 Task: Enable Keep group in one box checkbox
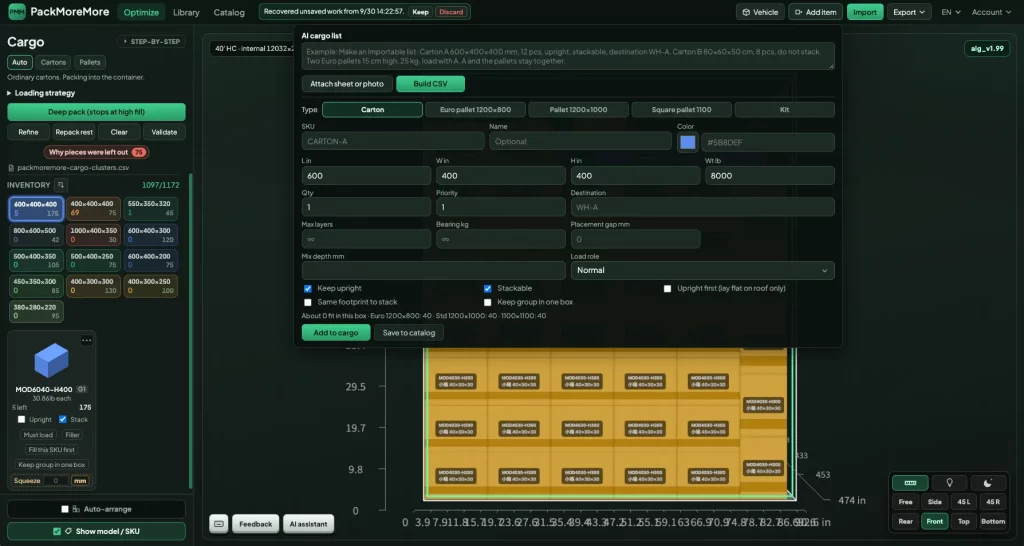tap(487, 302)
